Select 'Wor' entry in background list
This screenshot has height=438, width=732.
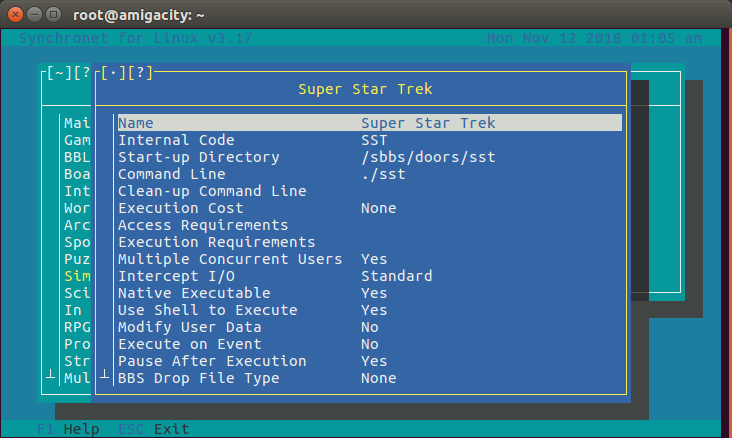(77, 208)
